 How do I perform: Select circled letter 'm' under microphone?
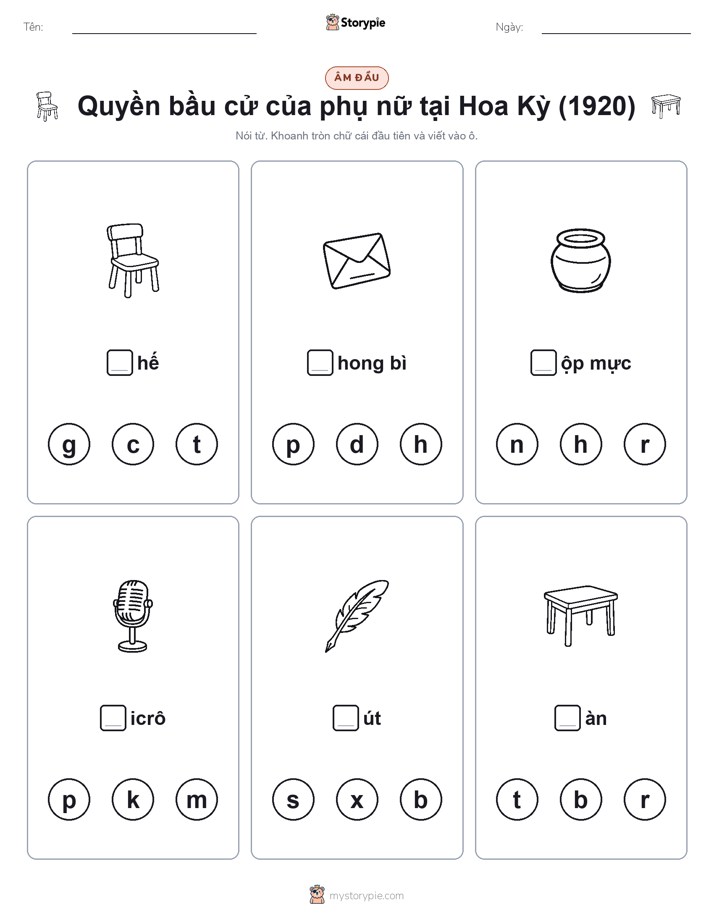point(197,800)
